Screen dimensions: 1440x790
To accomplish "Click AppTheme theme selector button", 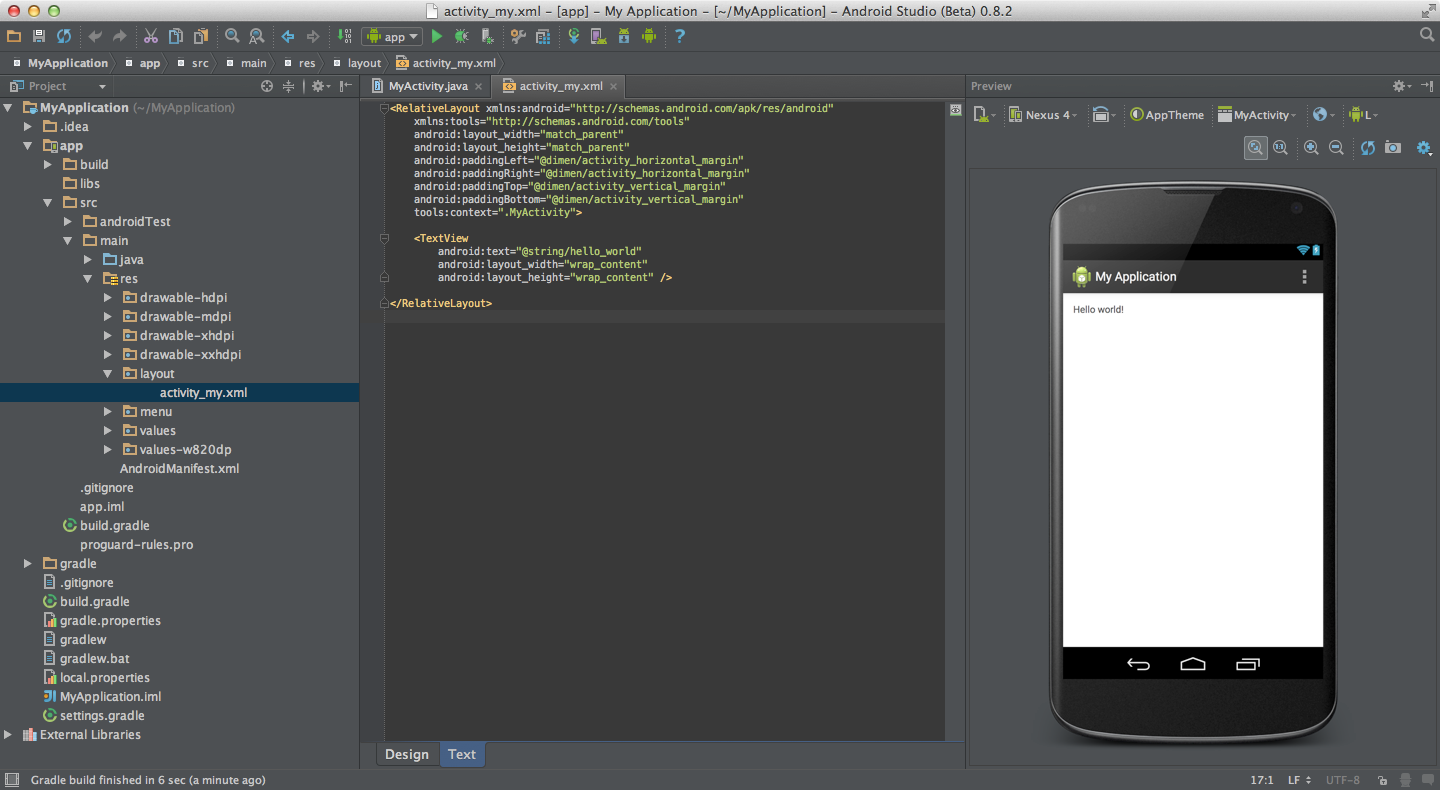I will 1167,115.
